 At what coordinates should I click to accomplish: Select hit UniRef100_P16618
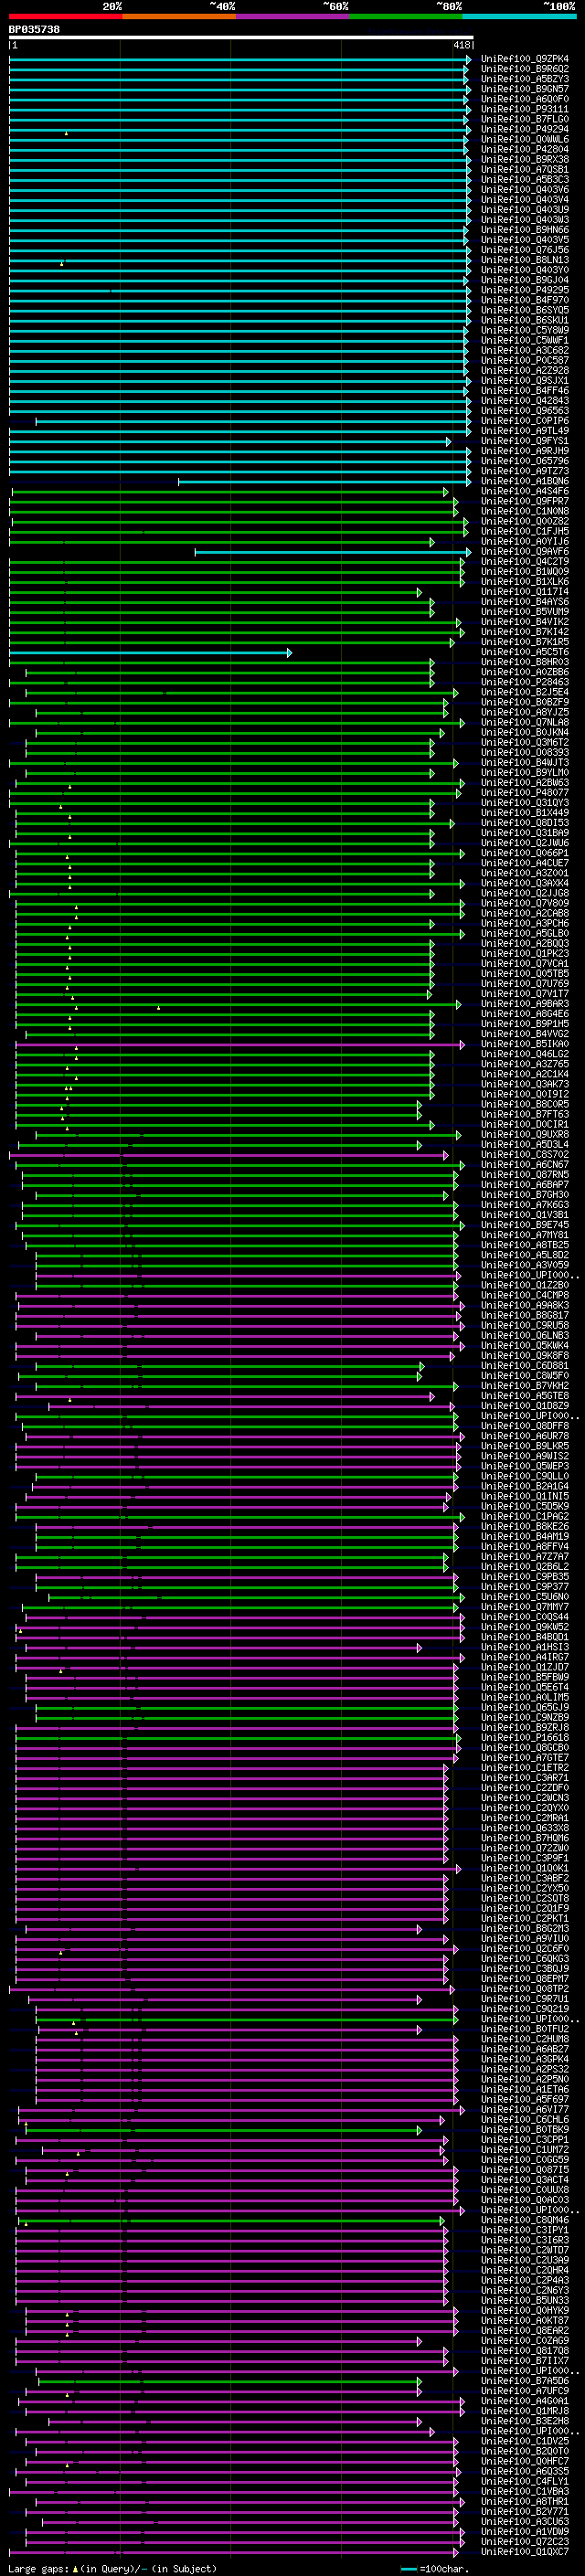click(525, 1738)
